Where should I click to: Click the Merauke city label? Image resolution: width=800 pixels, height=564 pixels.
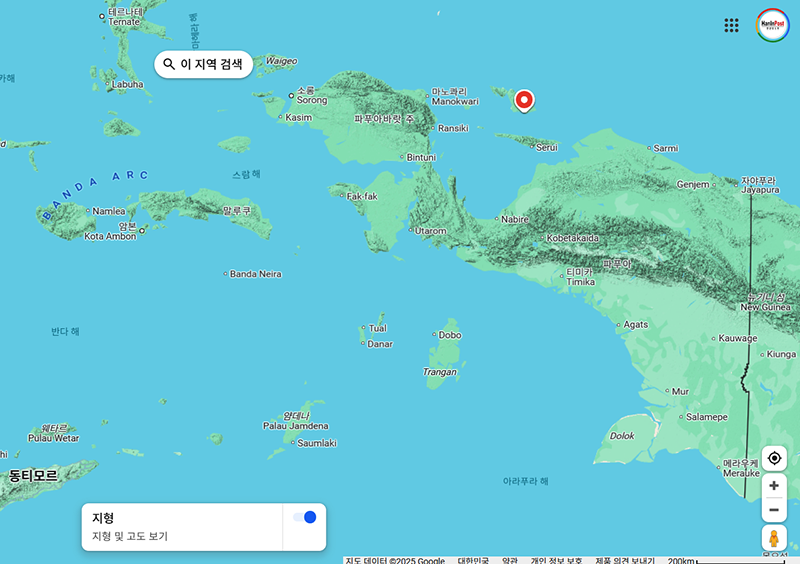pyautogui.click(x=741, y=472)
